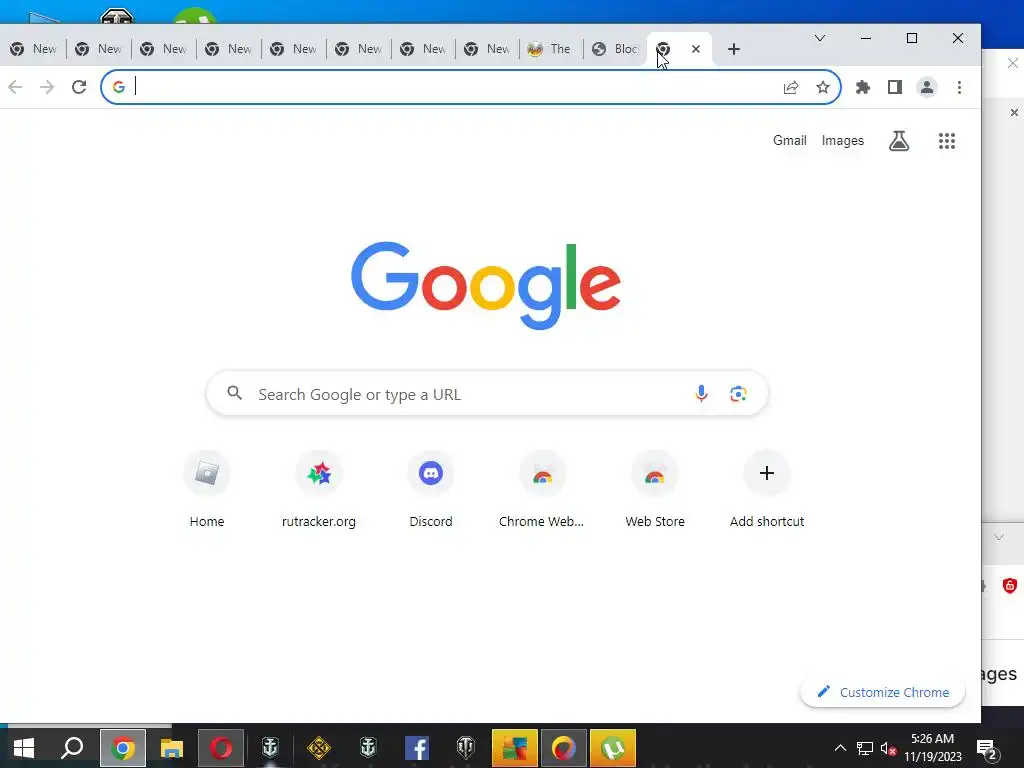1024x768 pixels.
Task: Switch to the first New tab
Action: (34, 49)
